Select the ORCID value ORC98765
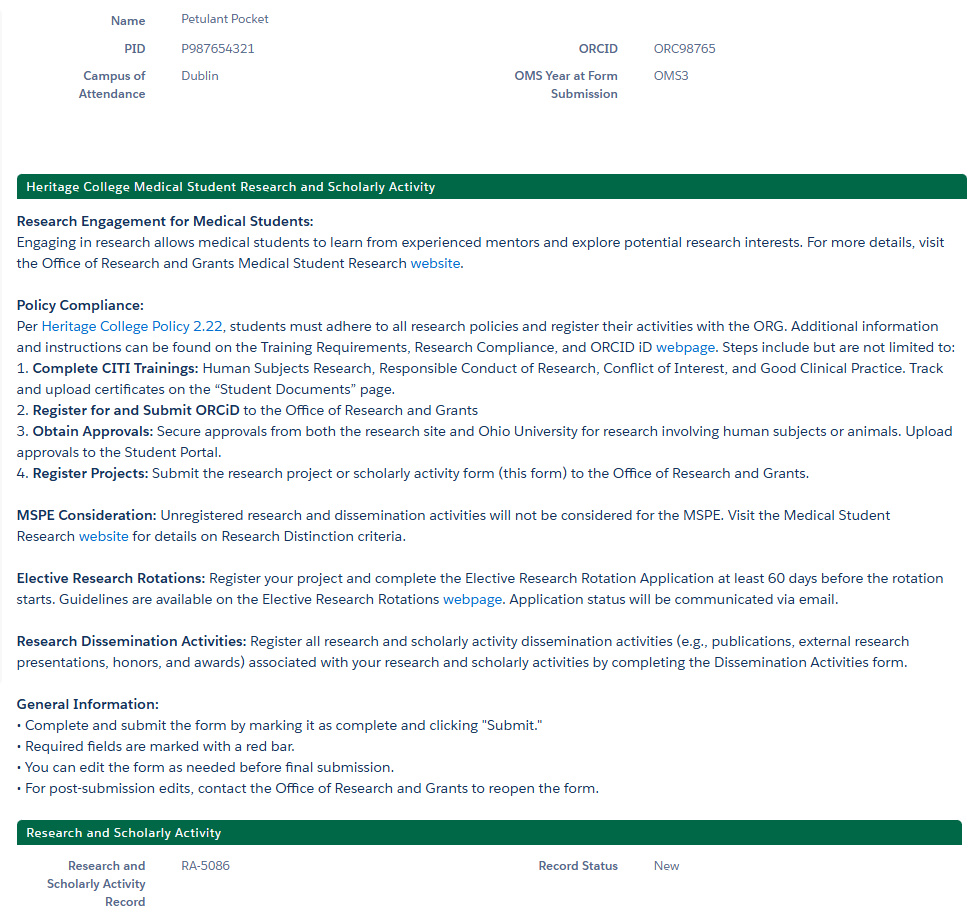Screen dimensions: 977x910 [685, 49]
